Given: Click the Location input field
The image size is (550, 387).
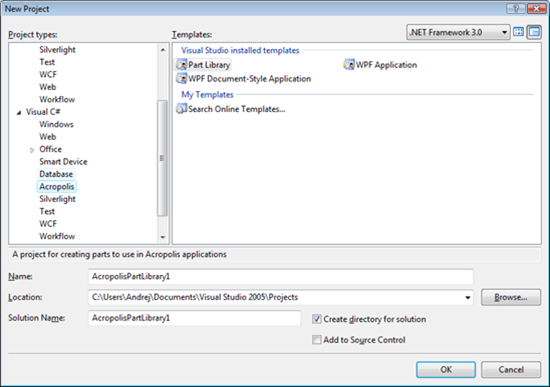Looking at the screenshot, I should [x=281, y=297].
